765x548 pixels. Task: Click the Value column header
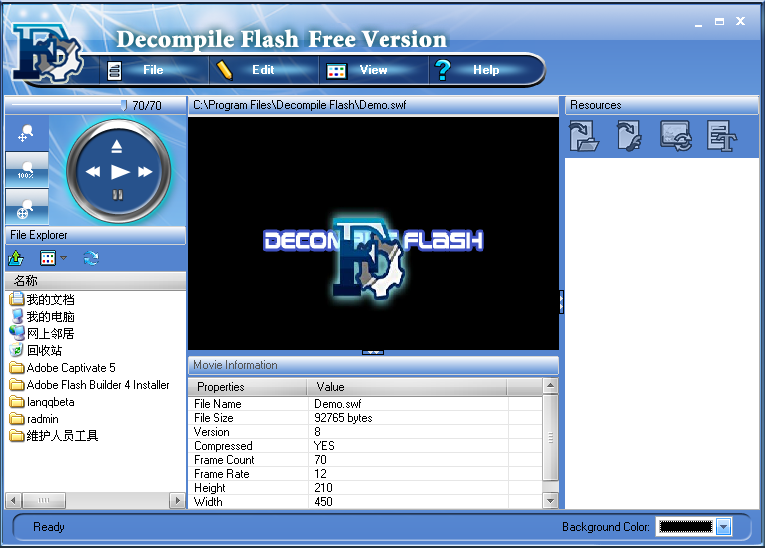pos(407,387)
